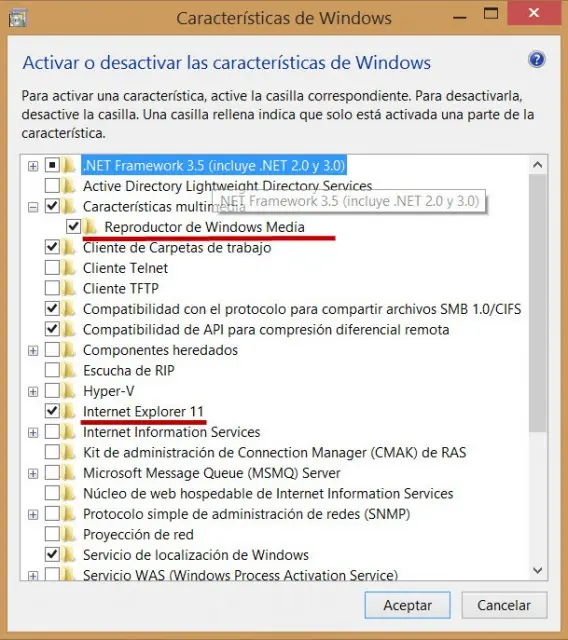568x640 pixels.
Task: Collapse the Características multimedia node
Action: pos(33,207)
